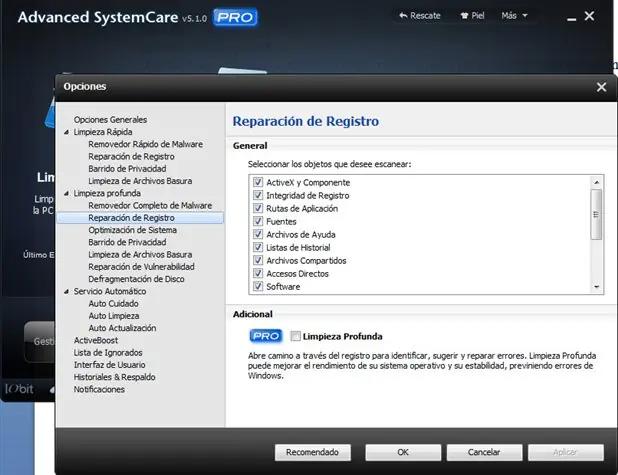
Task: Select Opciones Generales in the tree
Action: coord(110,120)
